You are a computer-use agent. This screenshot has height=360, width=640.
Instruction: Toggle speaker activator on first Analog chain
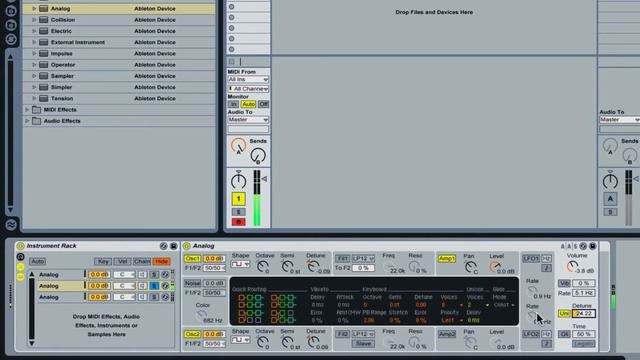click(142, 275)
